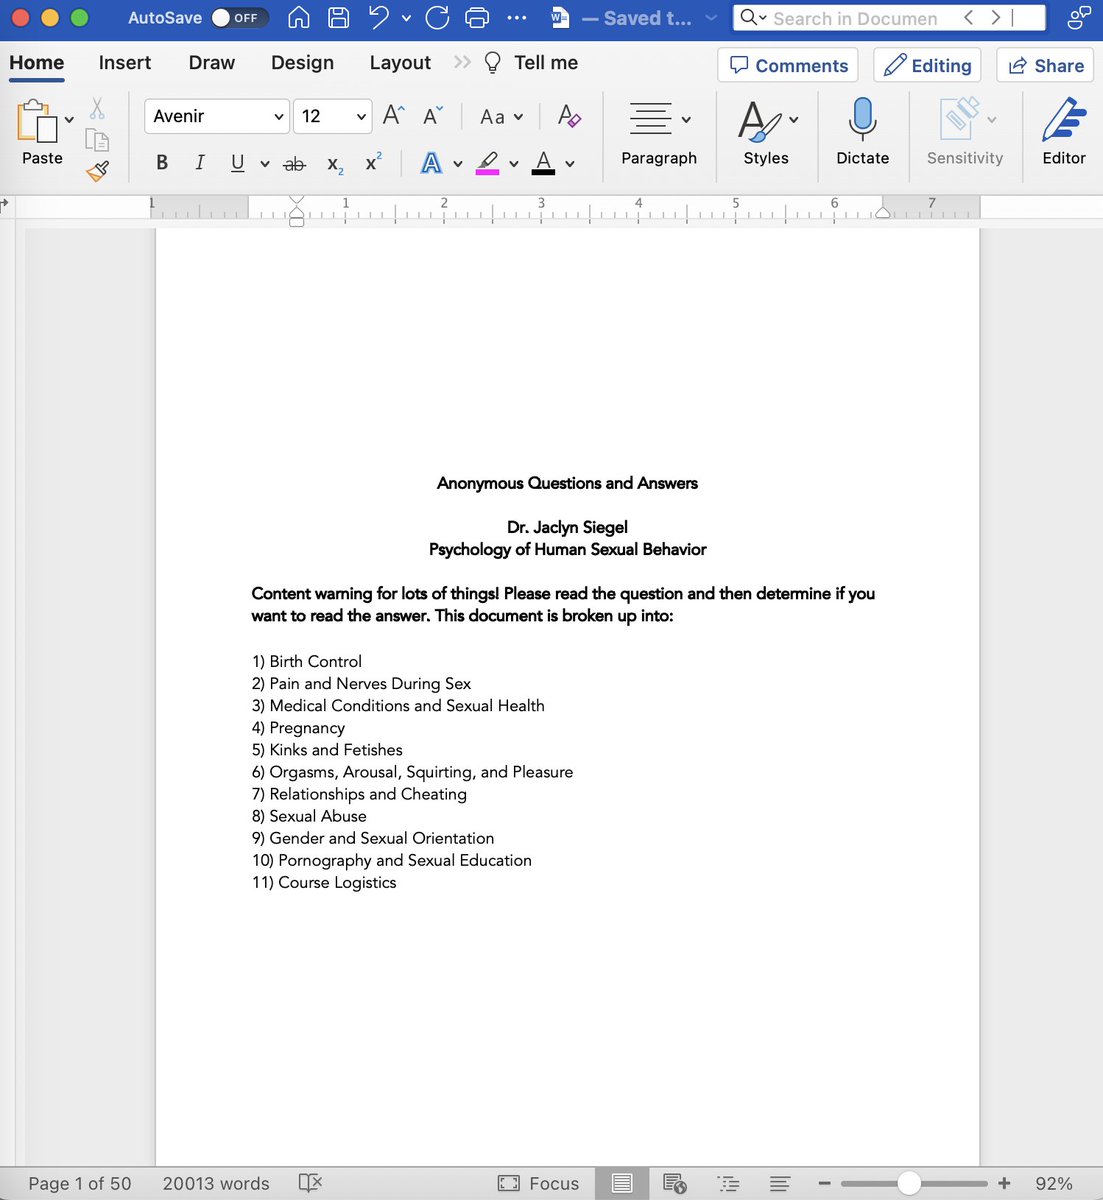Click the 92% zoom level
1103x1200 pixels.
point(1054,1183)
